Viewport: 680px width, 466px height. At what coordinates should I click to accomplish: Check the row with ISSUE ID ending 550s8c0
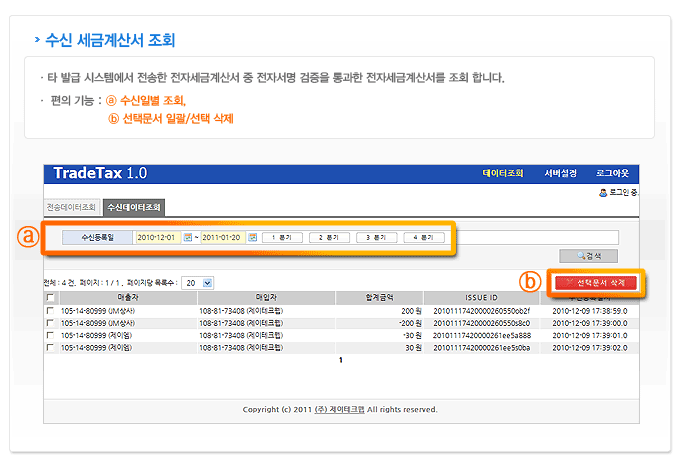50,323
